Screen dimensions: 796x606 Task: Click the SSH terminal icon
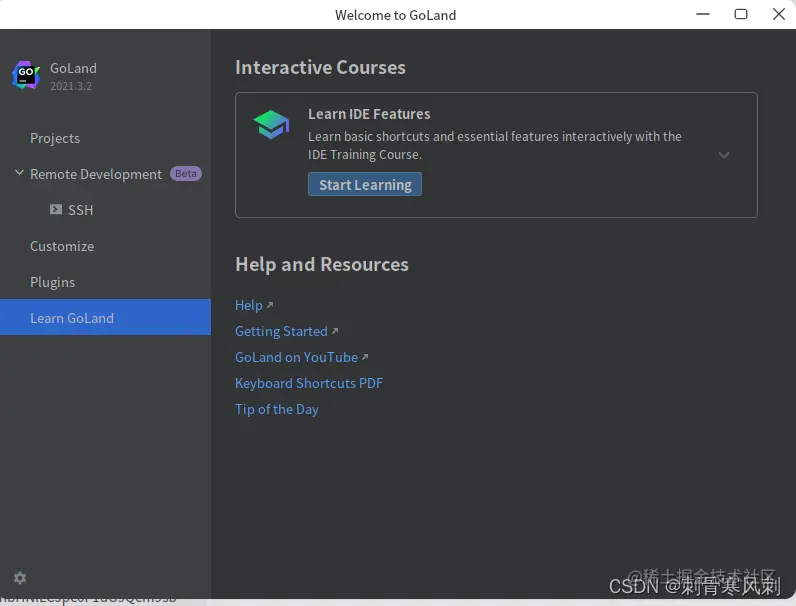[x=56, y=209]
